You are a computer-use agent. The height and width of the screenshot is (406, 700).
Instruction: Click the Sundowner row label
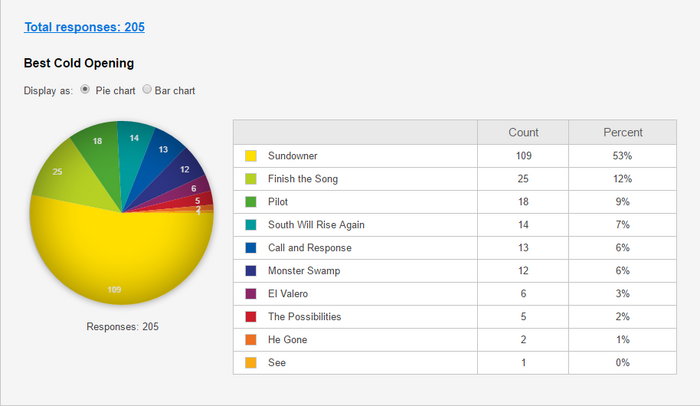pyautogui.click(x=292, y=156)
